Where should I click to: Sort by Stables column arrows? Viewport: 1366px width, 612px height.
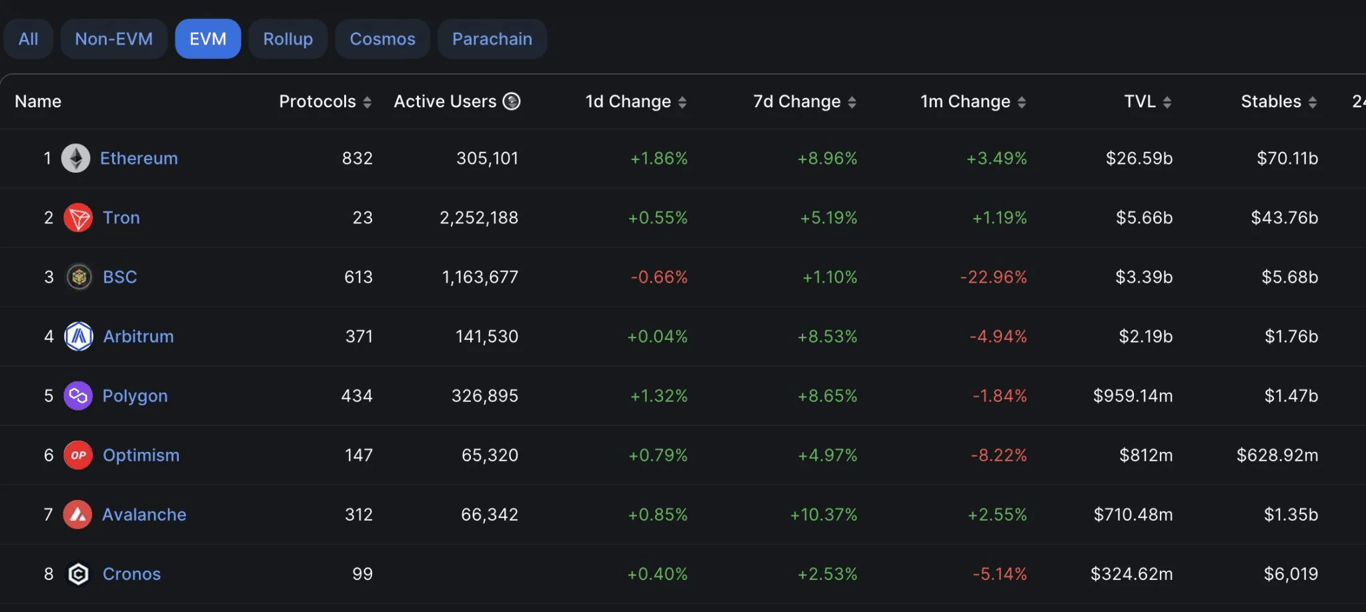(x=1312, y=102)
